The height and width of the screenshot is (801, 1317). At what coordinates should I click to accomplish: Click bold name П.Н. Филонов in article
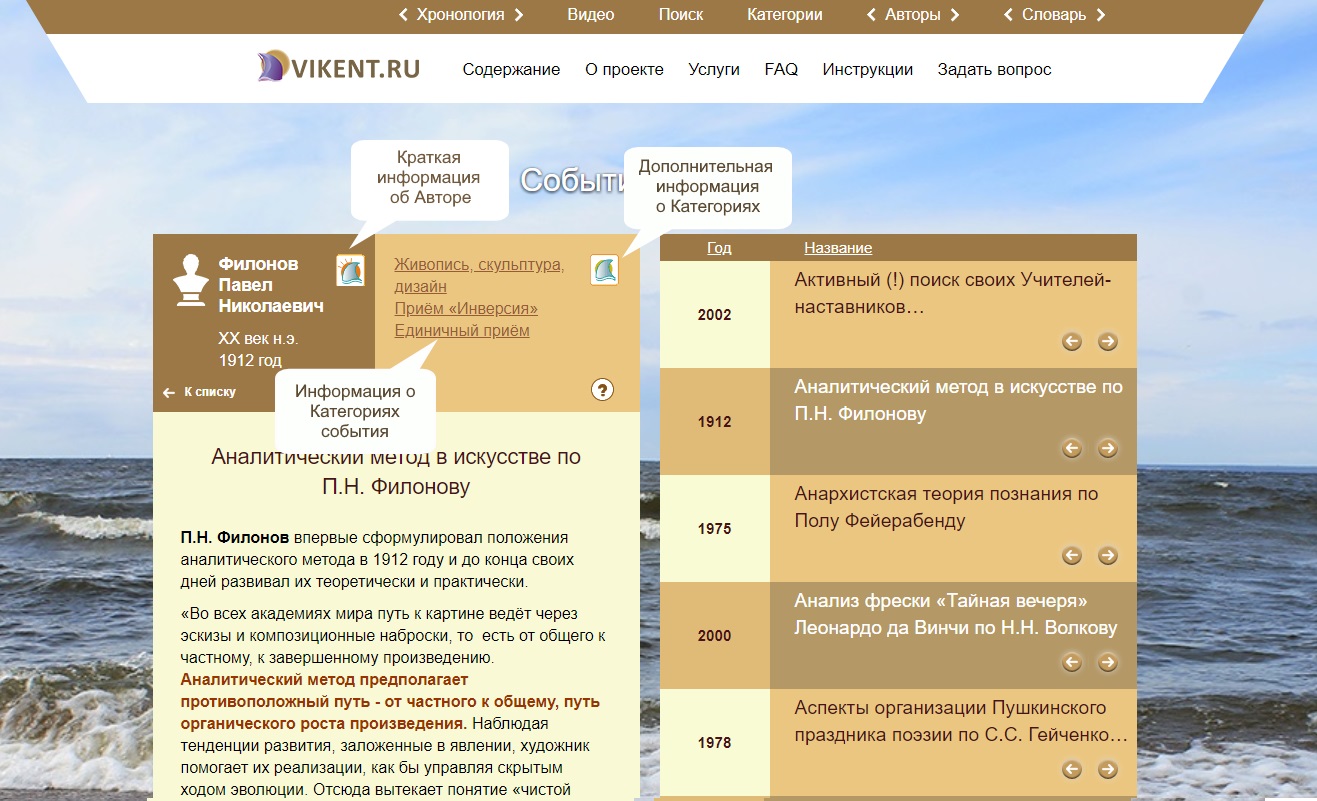235,538
